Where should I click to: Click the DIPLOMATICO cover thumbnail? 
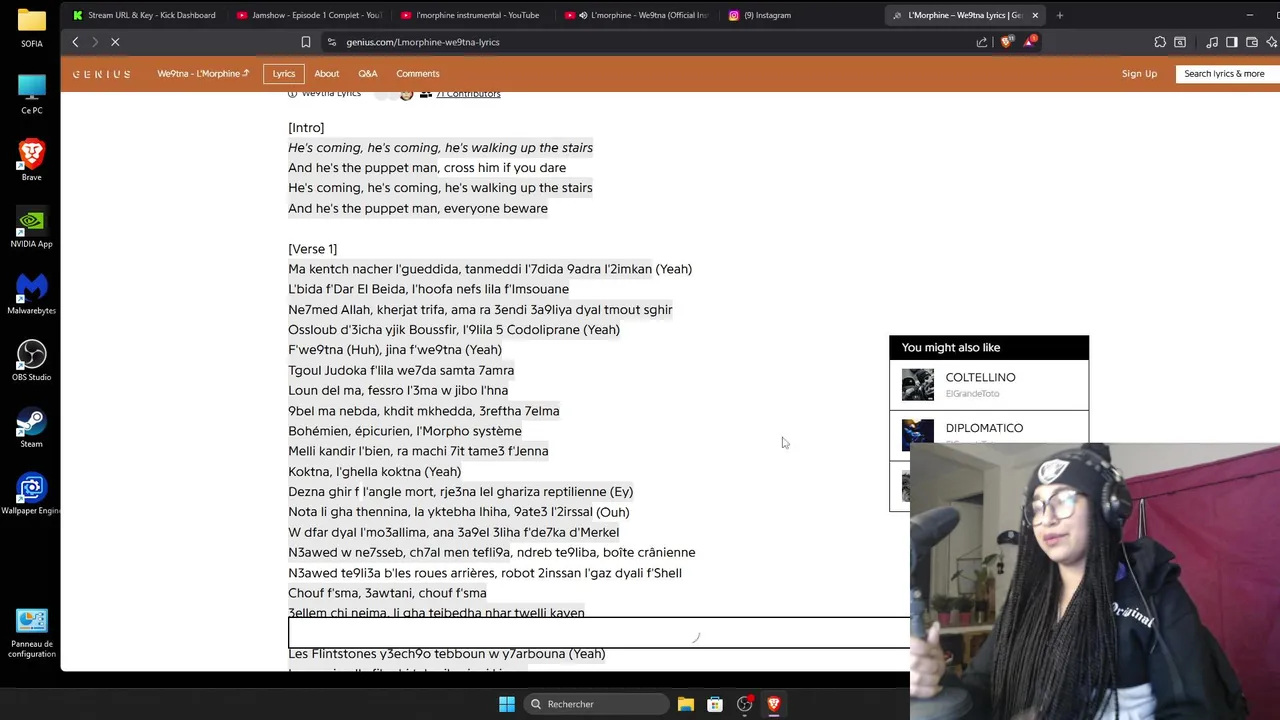[x=917, y=433]
